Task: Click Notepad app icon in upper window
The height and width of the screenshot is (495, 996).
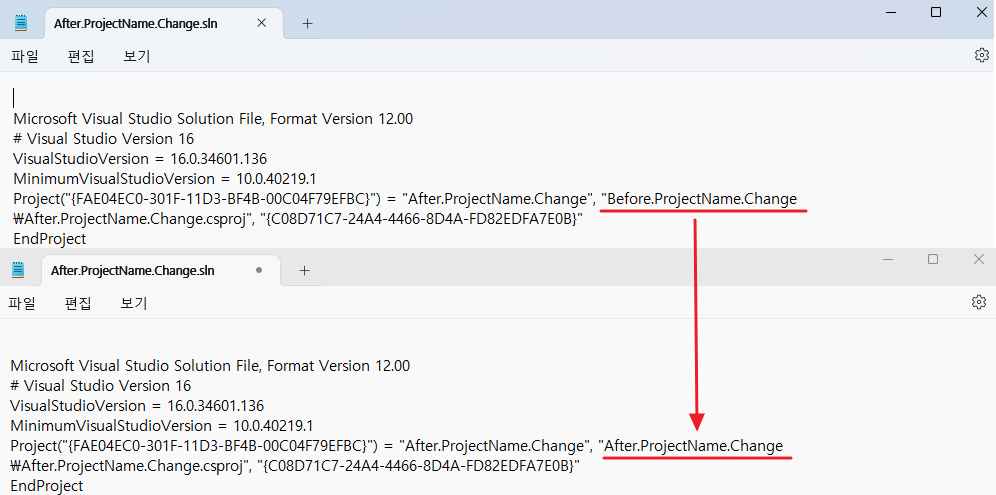Action: 22,23
